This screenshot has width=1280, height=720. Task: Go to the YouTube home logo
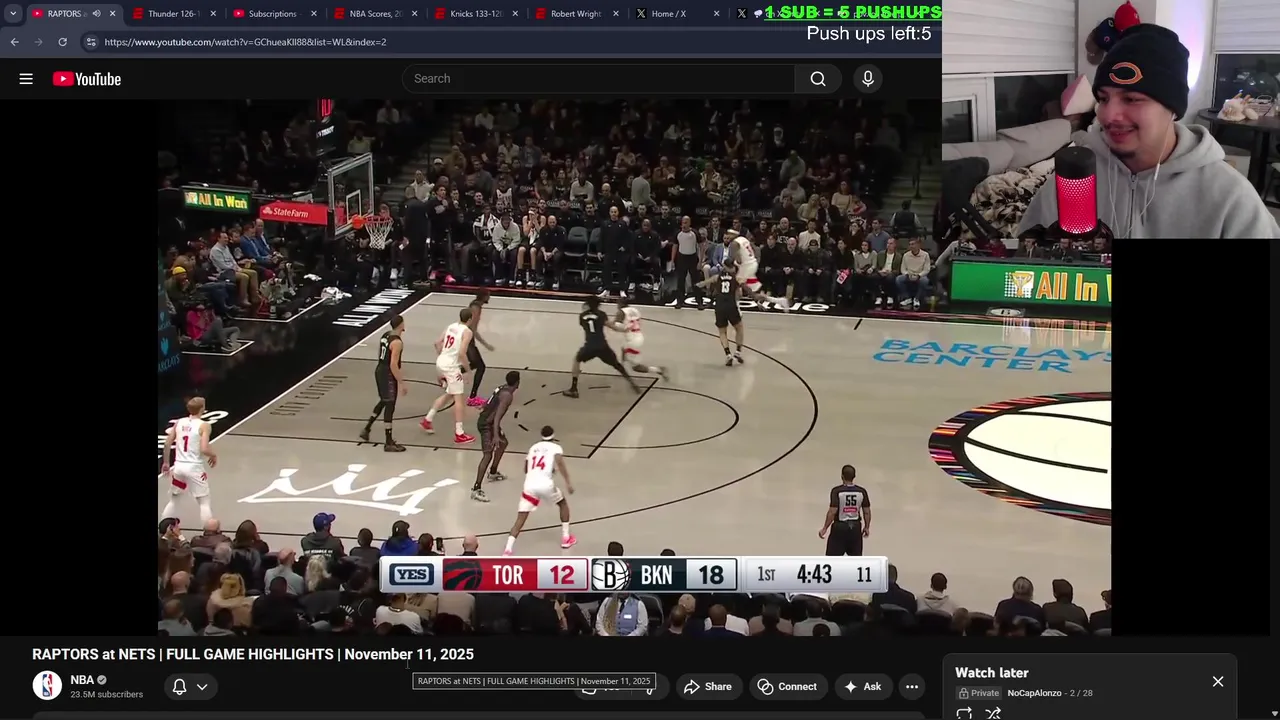pos(87,79)
